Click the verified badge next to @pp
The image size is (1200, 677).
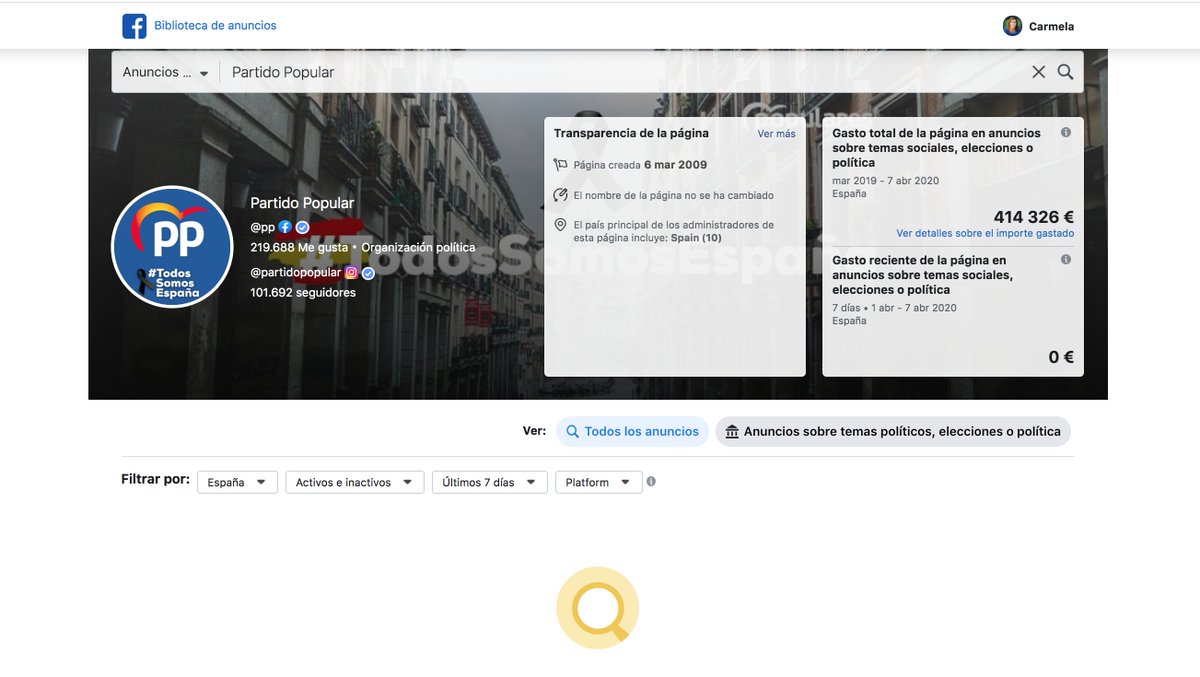click(302, 227)
